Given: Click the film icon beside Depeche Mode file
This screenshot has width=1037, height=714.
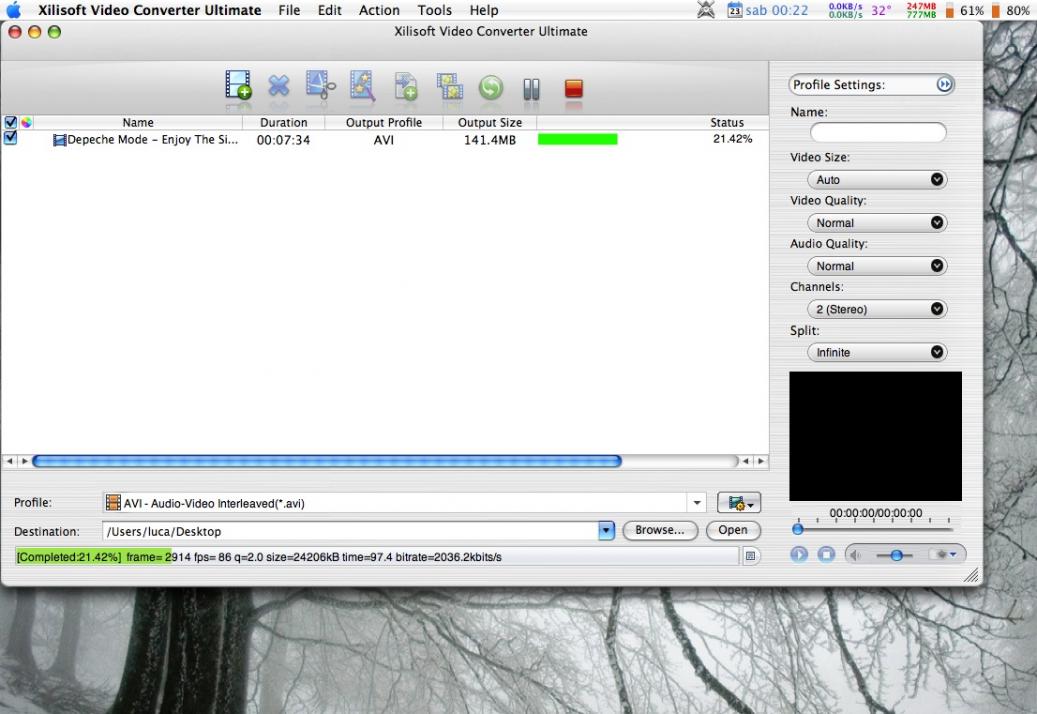Looking at the screenshot, I should (x=60, y=140).
